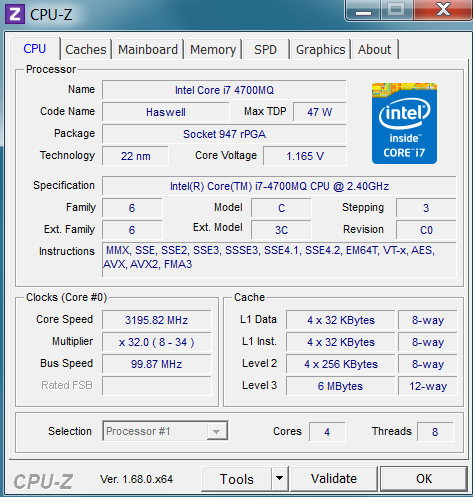Image resolution: width=473 pixels, height=497 pixels.
Task: Switch to the Caches tab
Action: coord(86,50)
